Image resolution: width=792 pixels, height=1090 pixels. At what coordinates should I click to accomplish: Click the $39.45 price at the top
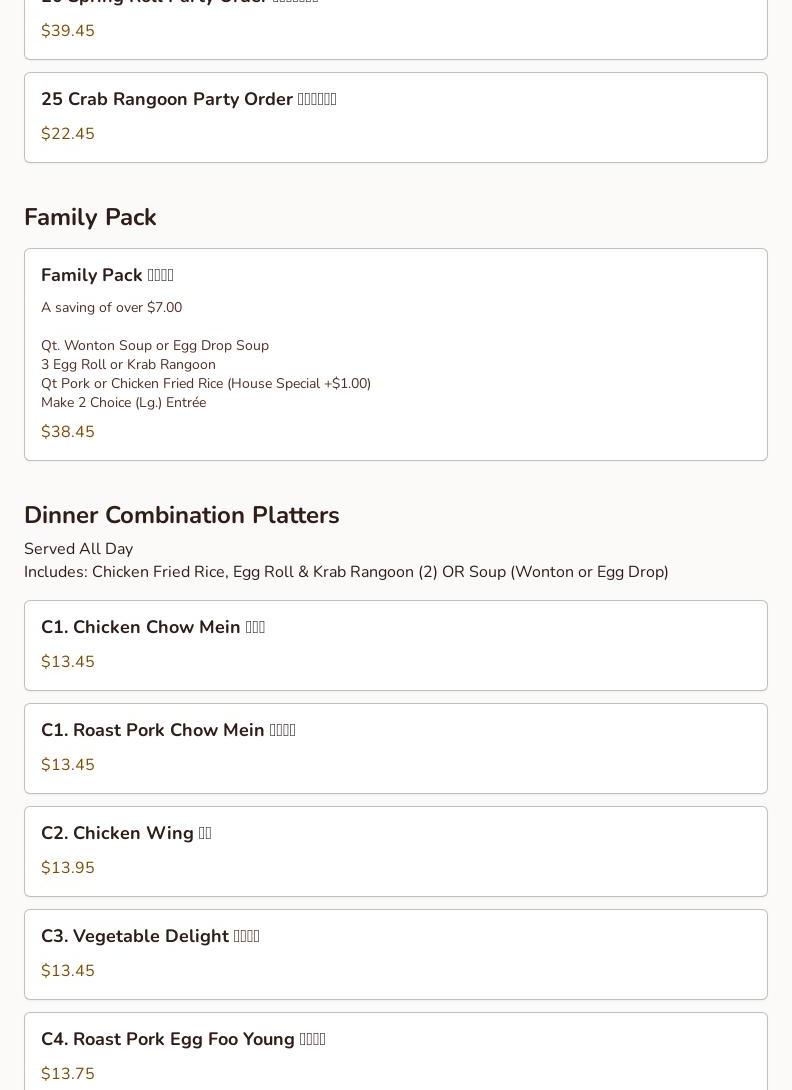[68, 31]
